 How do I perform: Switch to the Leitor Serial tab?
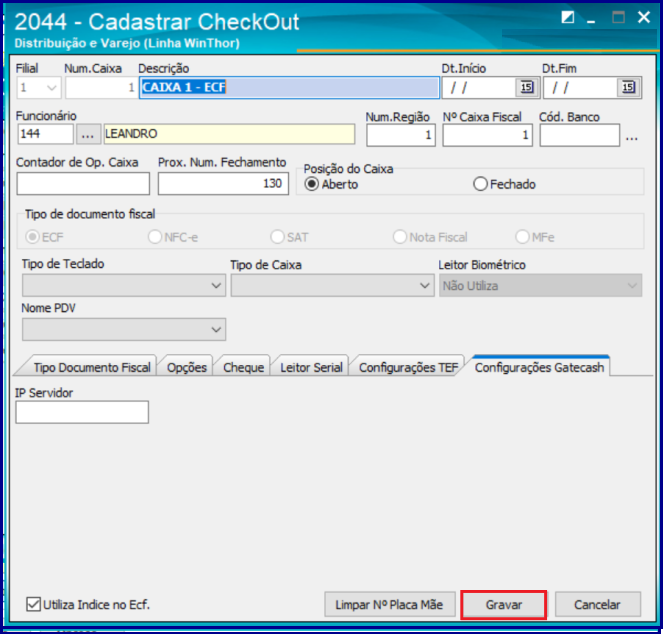pyautogui.click(x=311, y=368)
